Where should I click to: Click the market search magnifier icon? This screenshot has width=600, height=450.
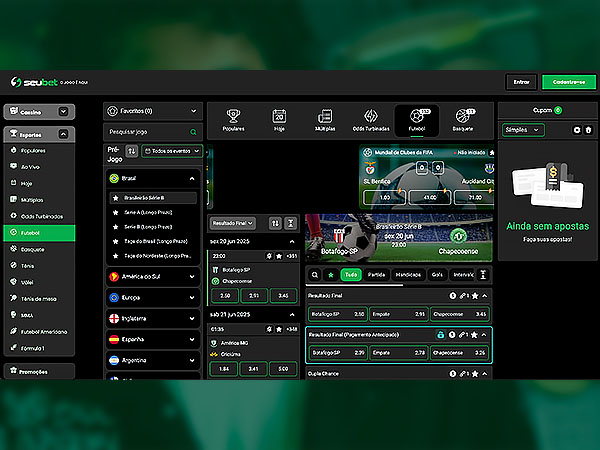[315, 274]
